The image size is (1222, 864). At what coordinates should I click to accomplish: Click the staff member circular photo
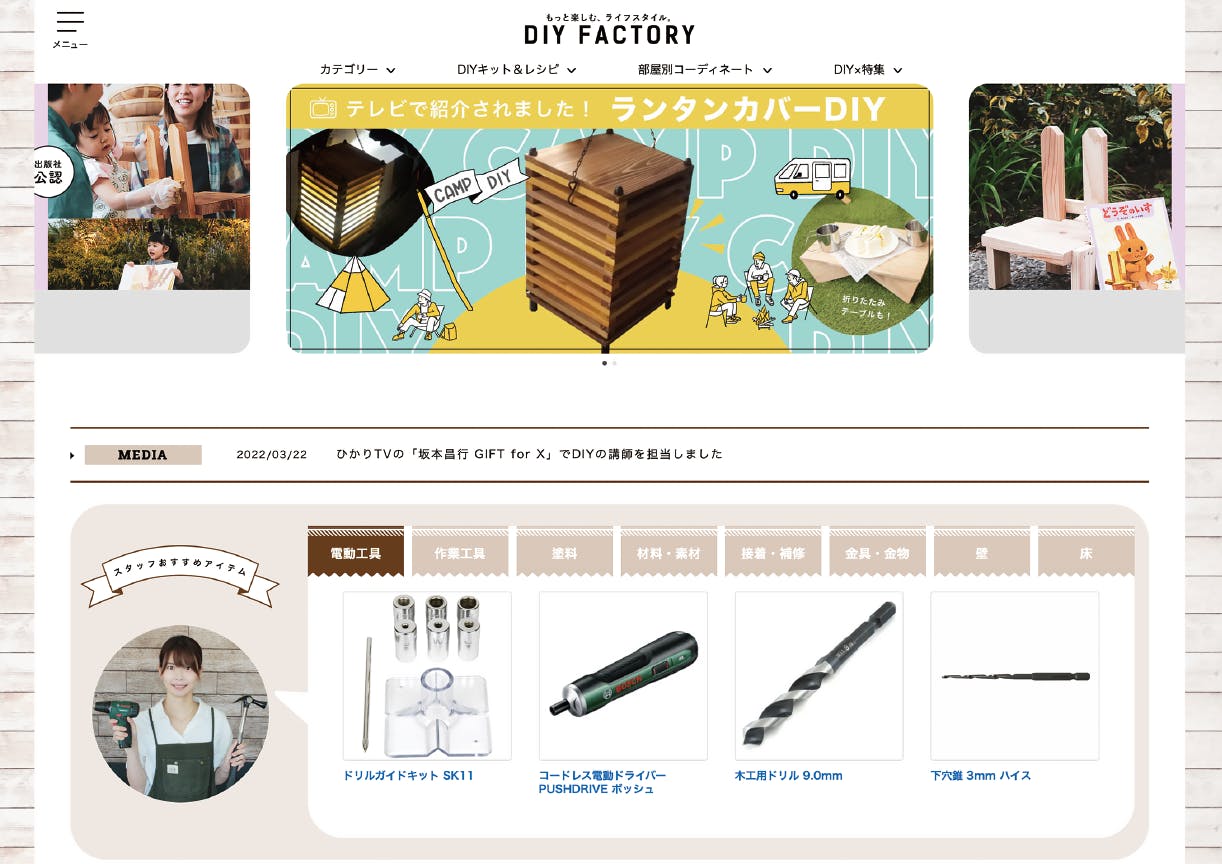click(x=181, y=714)
